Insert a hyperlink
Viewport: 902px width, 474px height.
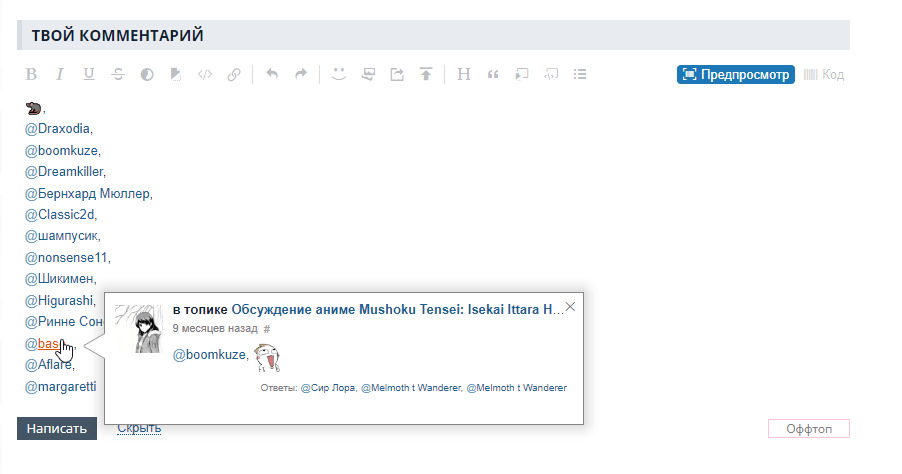[234, 74]
